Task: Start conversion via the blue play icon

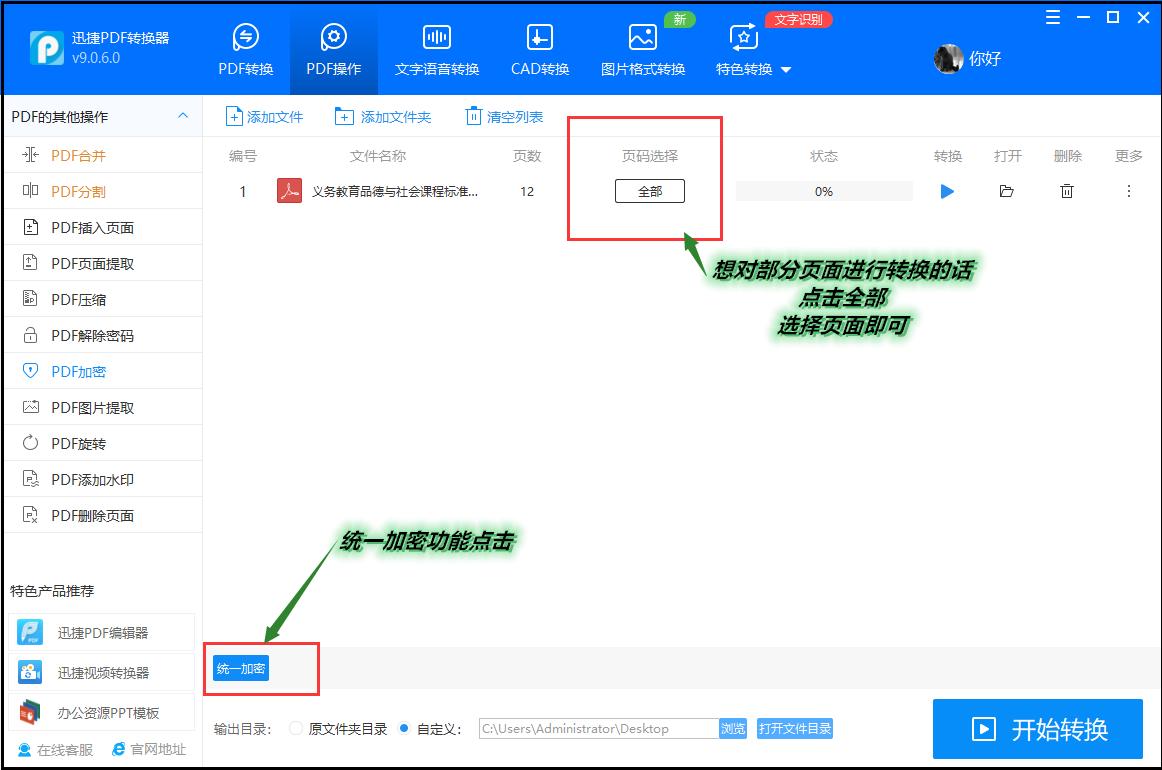Action: point(946,191)
